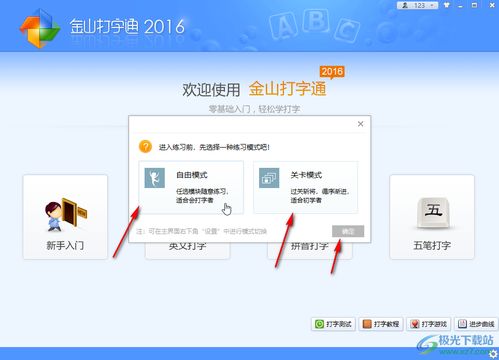Open settings gear in bottom right
499x360 pixels.
pyautogui.click(x=493, y=354)
